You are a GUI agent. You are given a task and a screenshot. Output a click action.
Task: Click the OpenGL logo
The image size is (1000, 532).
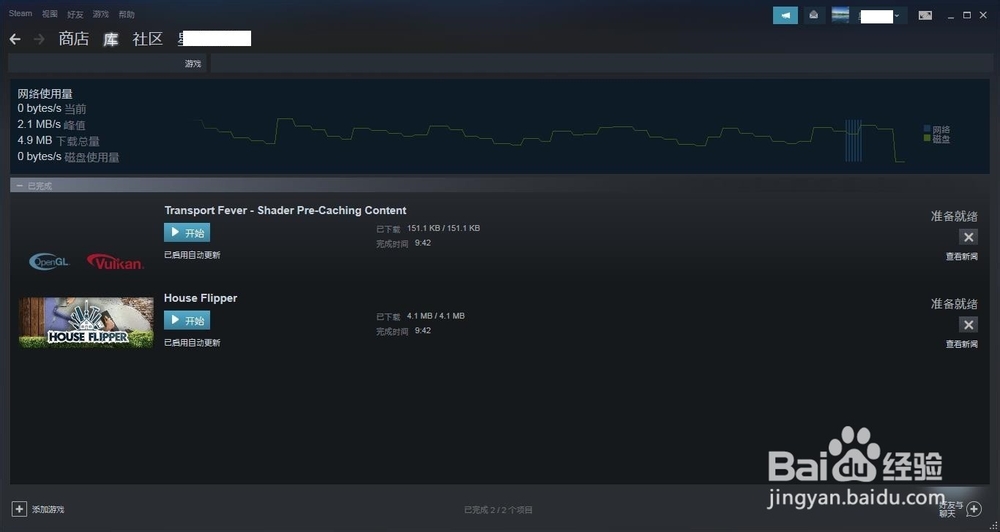pos(49,261)
